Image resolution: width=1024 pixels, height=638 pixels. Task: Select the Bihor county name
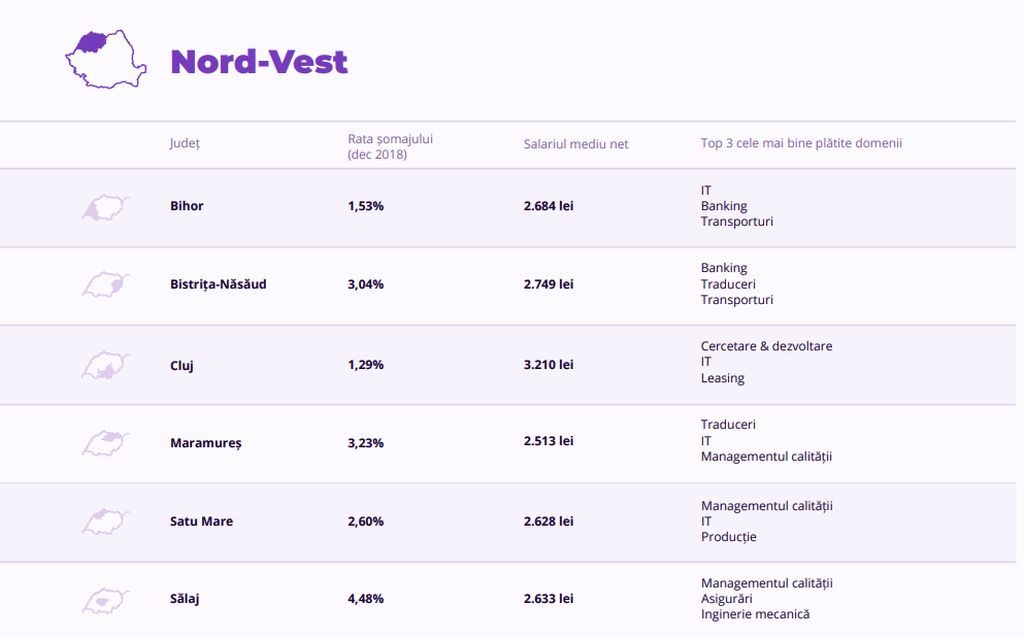(187, 206)
